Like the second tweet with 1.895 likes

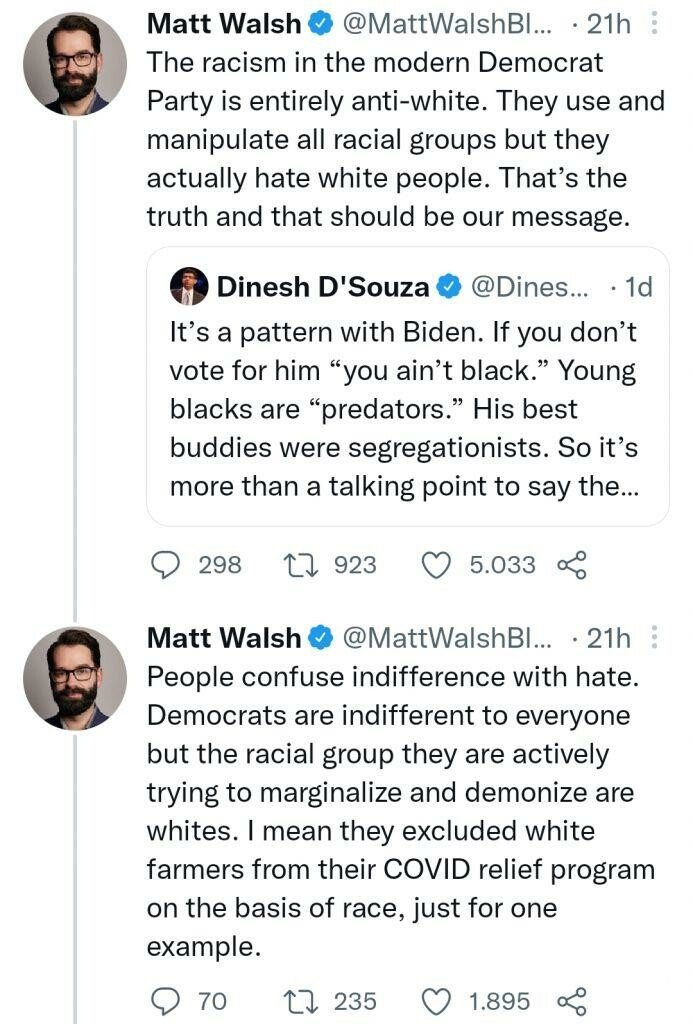coord(435,1000)
